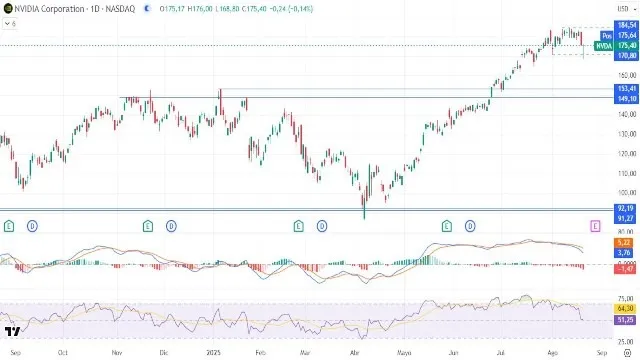Image resolution: width=640 pixels, height=360 pixels.
Task: Select the 170,80 price level label
Action: (x=627, y=56)
